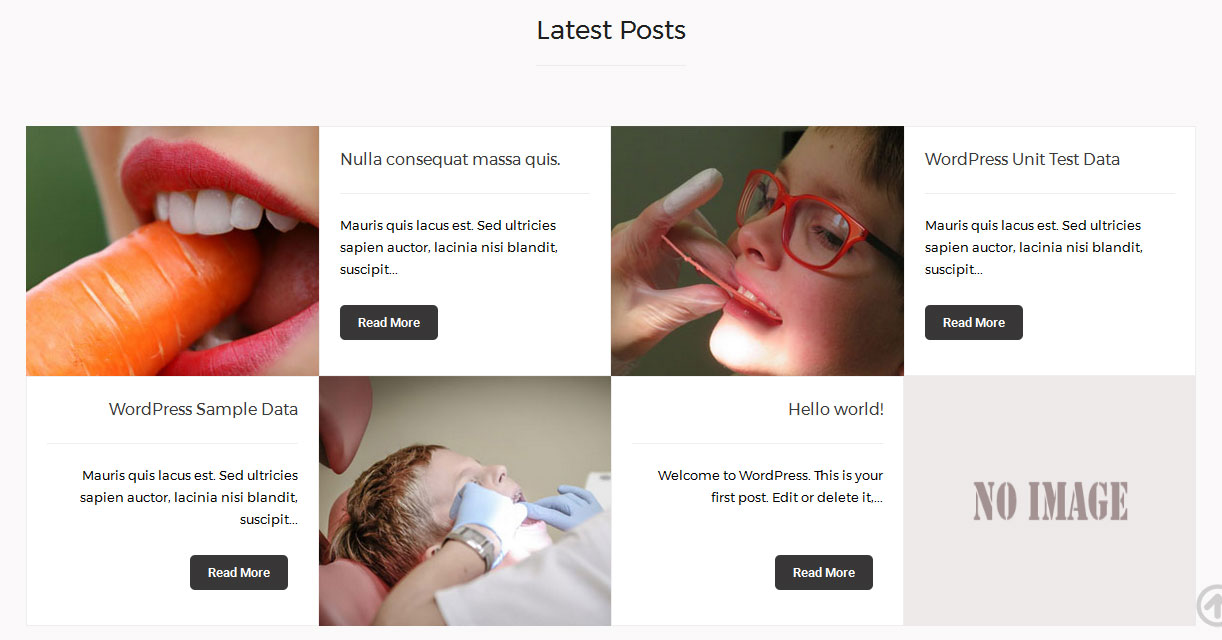View the boy dental exam thumbnail
This screenshot has height=640, width=1222.
click(x=465, y=501)
